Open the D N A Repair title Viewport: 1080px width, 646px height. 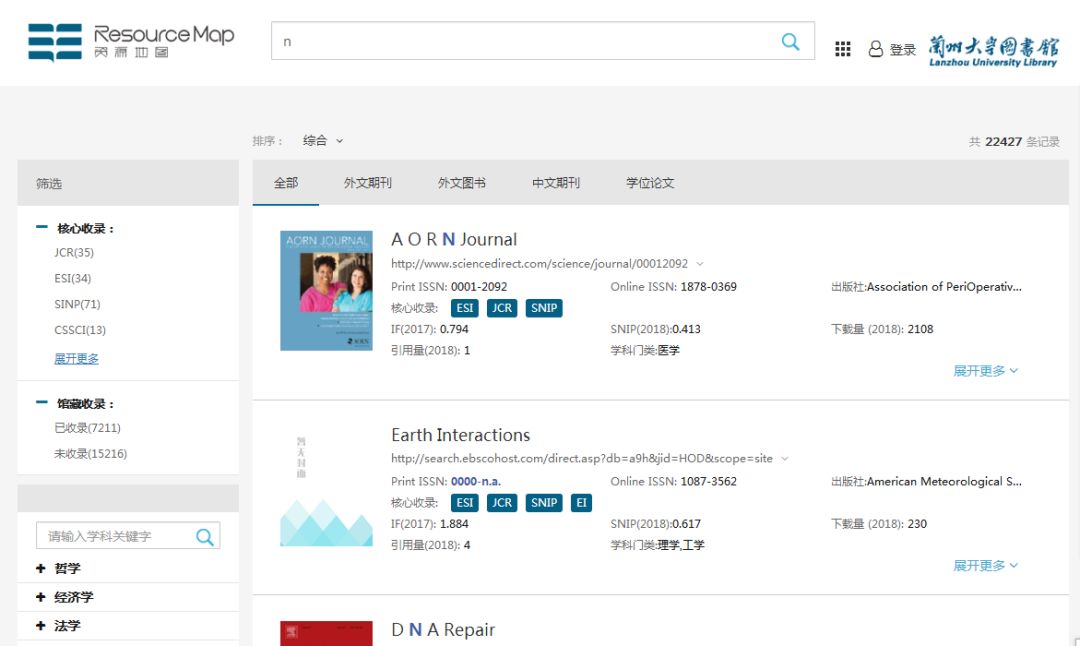(x=443, y=630)
